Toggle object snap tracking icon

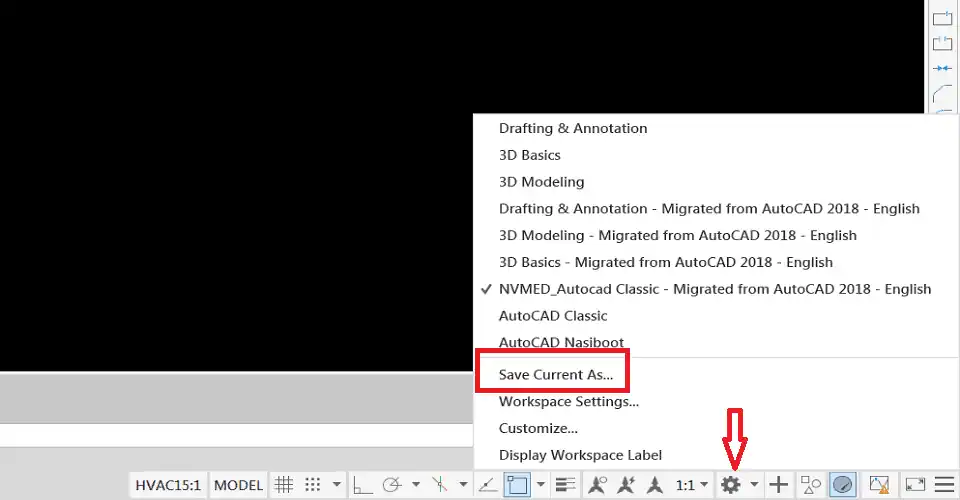click(487, 485)
